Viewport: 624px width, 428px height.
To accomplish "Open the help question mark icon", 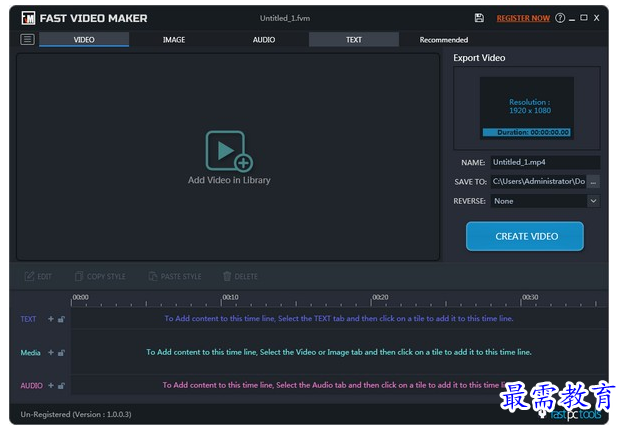I will [560, 18].
